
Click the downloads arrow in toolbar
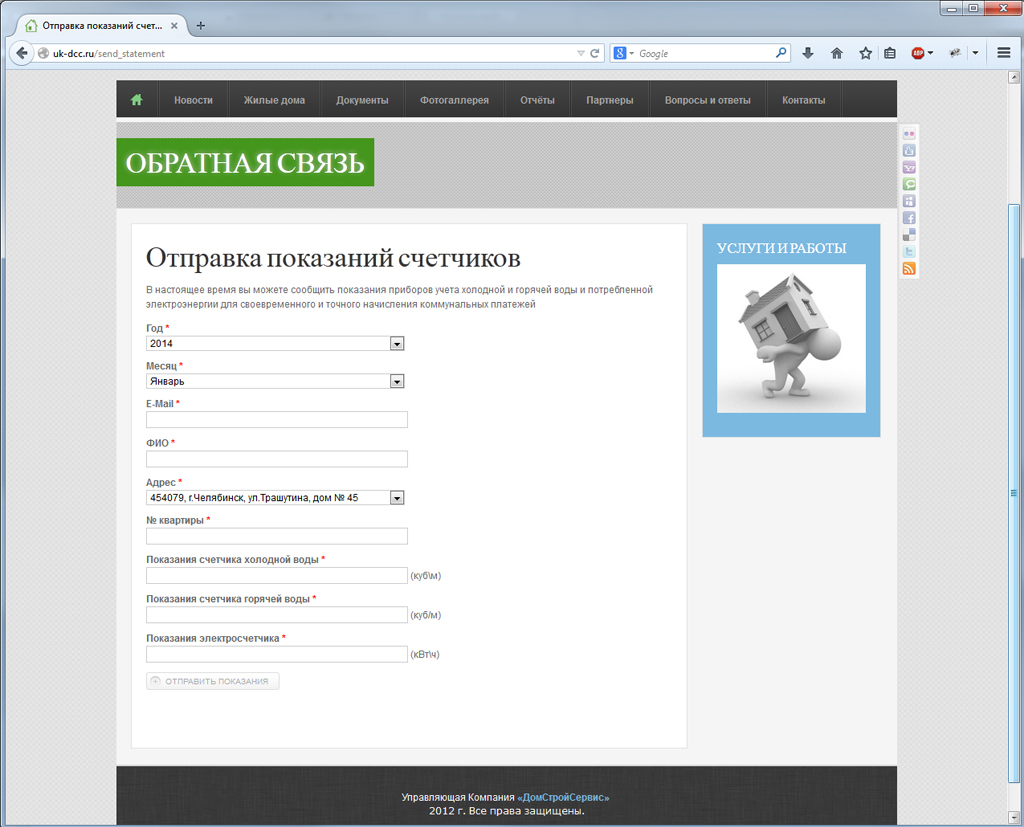808,54
